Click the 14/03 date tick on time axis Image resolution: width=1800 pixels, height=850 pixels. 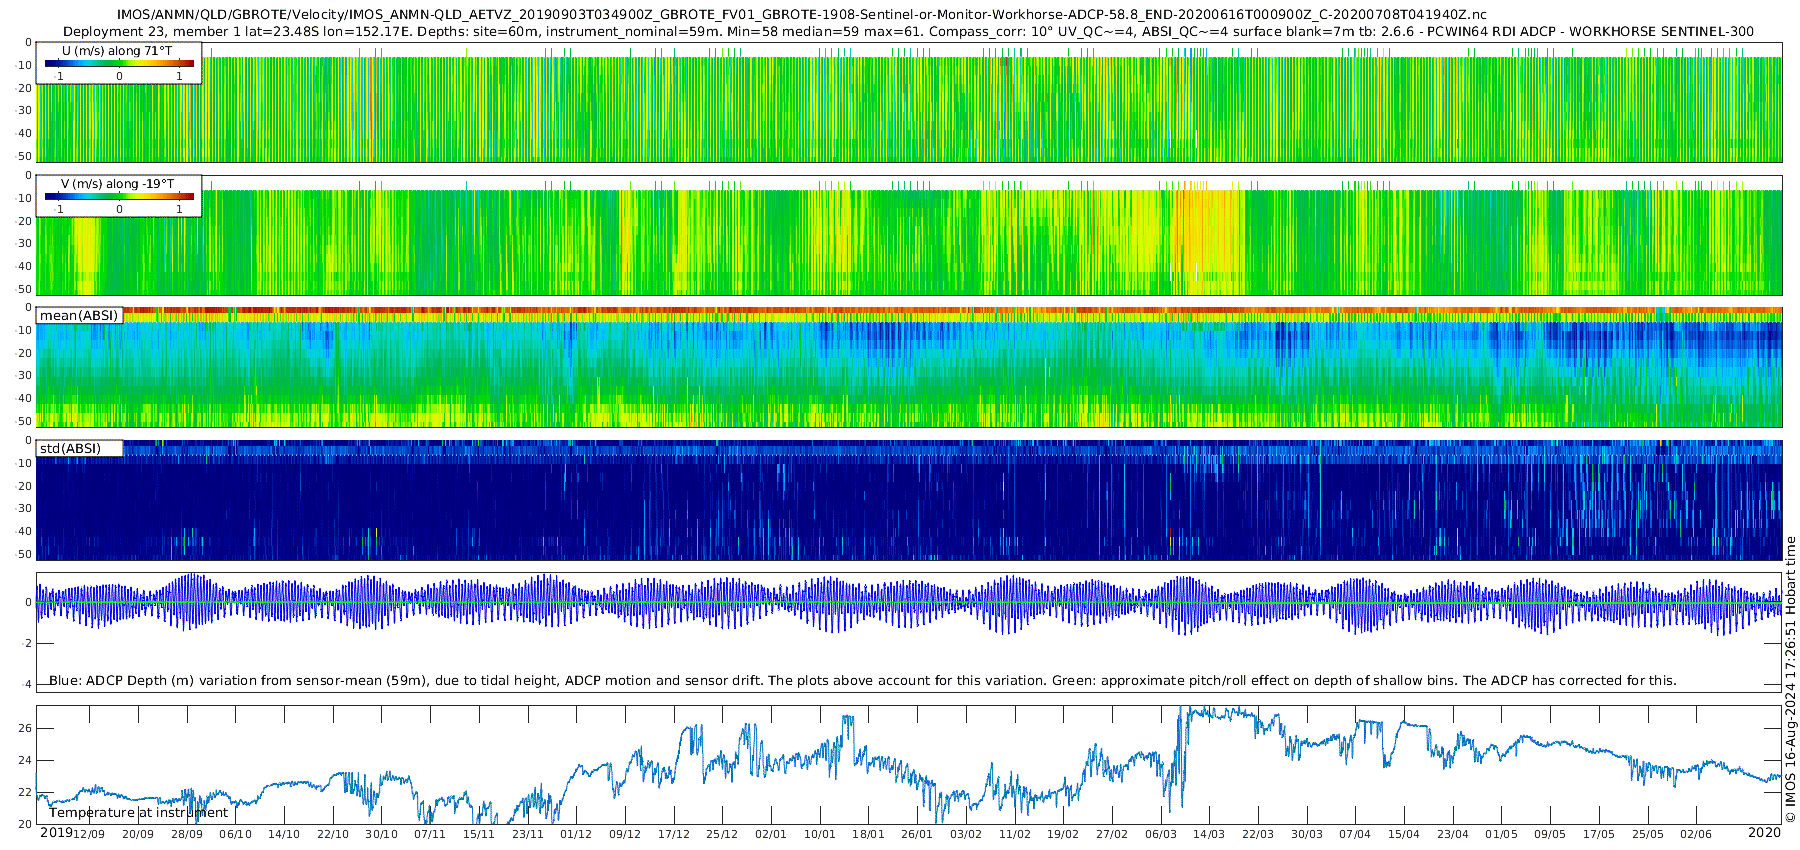1209,834
